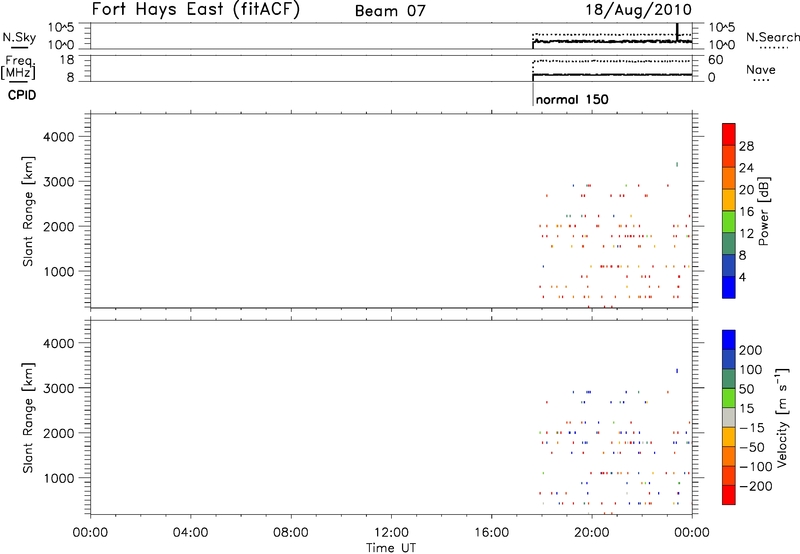Screen dimensions: 800x554
Task: Click '1000' on power panel range axis
Action: pyautogui.click(x=58, y=271)
